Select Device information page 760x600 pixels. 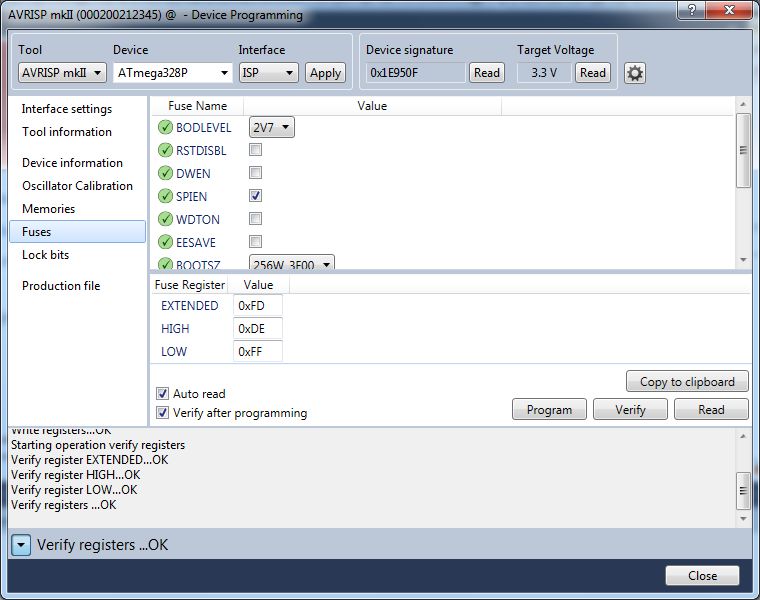(72, 163)
